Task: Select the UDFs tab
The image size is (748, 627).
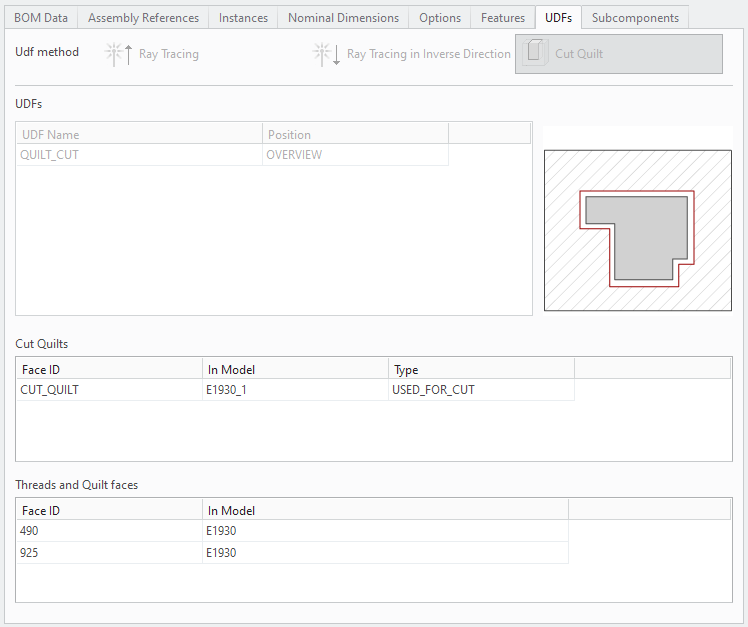Action: click(558, 18)
